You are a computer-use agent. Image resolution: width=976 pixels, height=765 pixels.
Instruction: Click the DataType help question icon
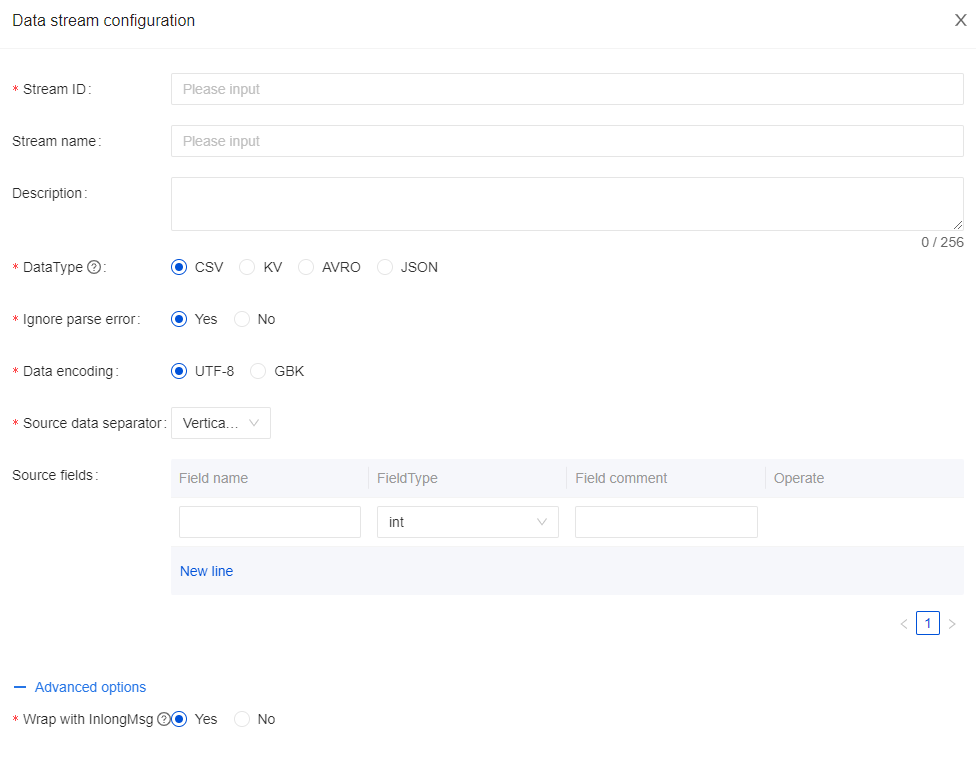click(94, 267)
